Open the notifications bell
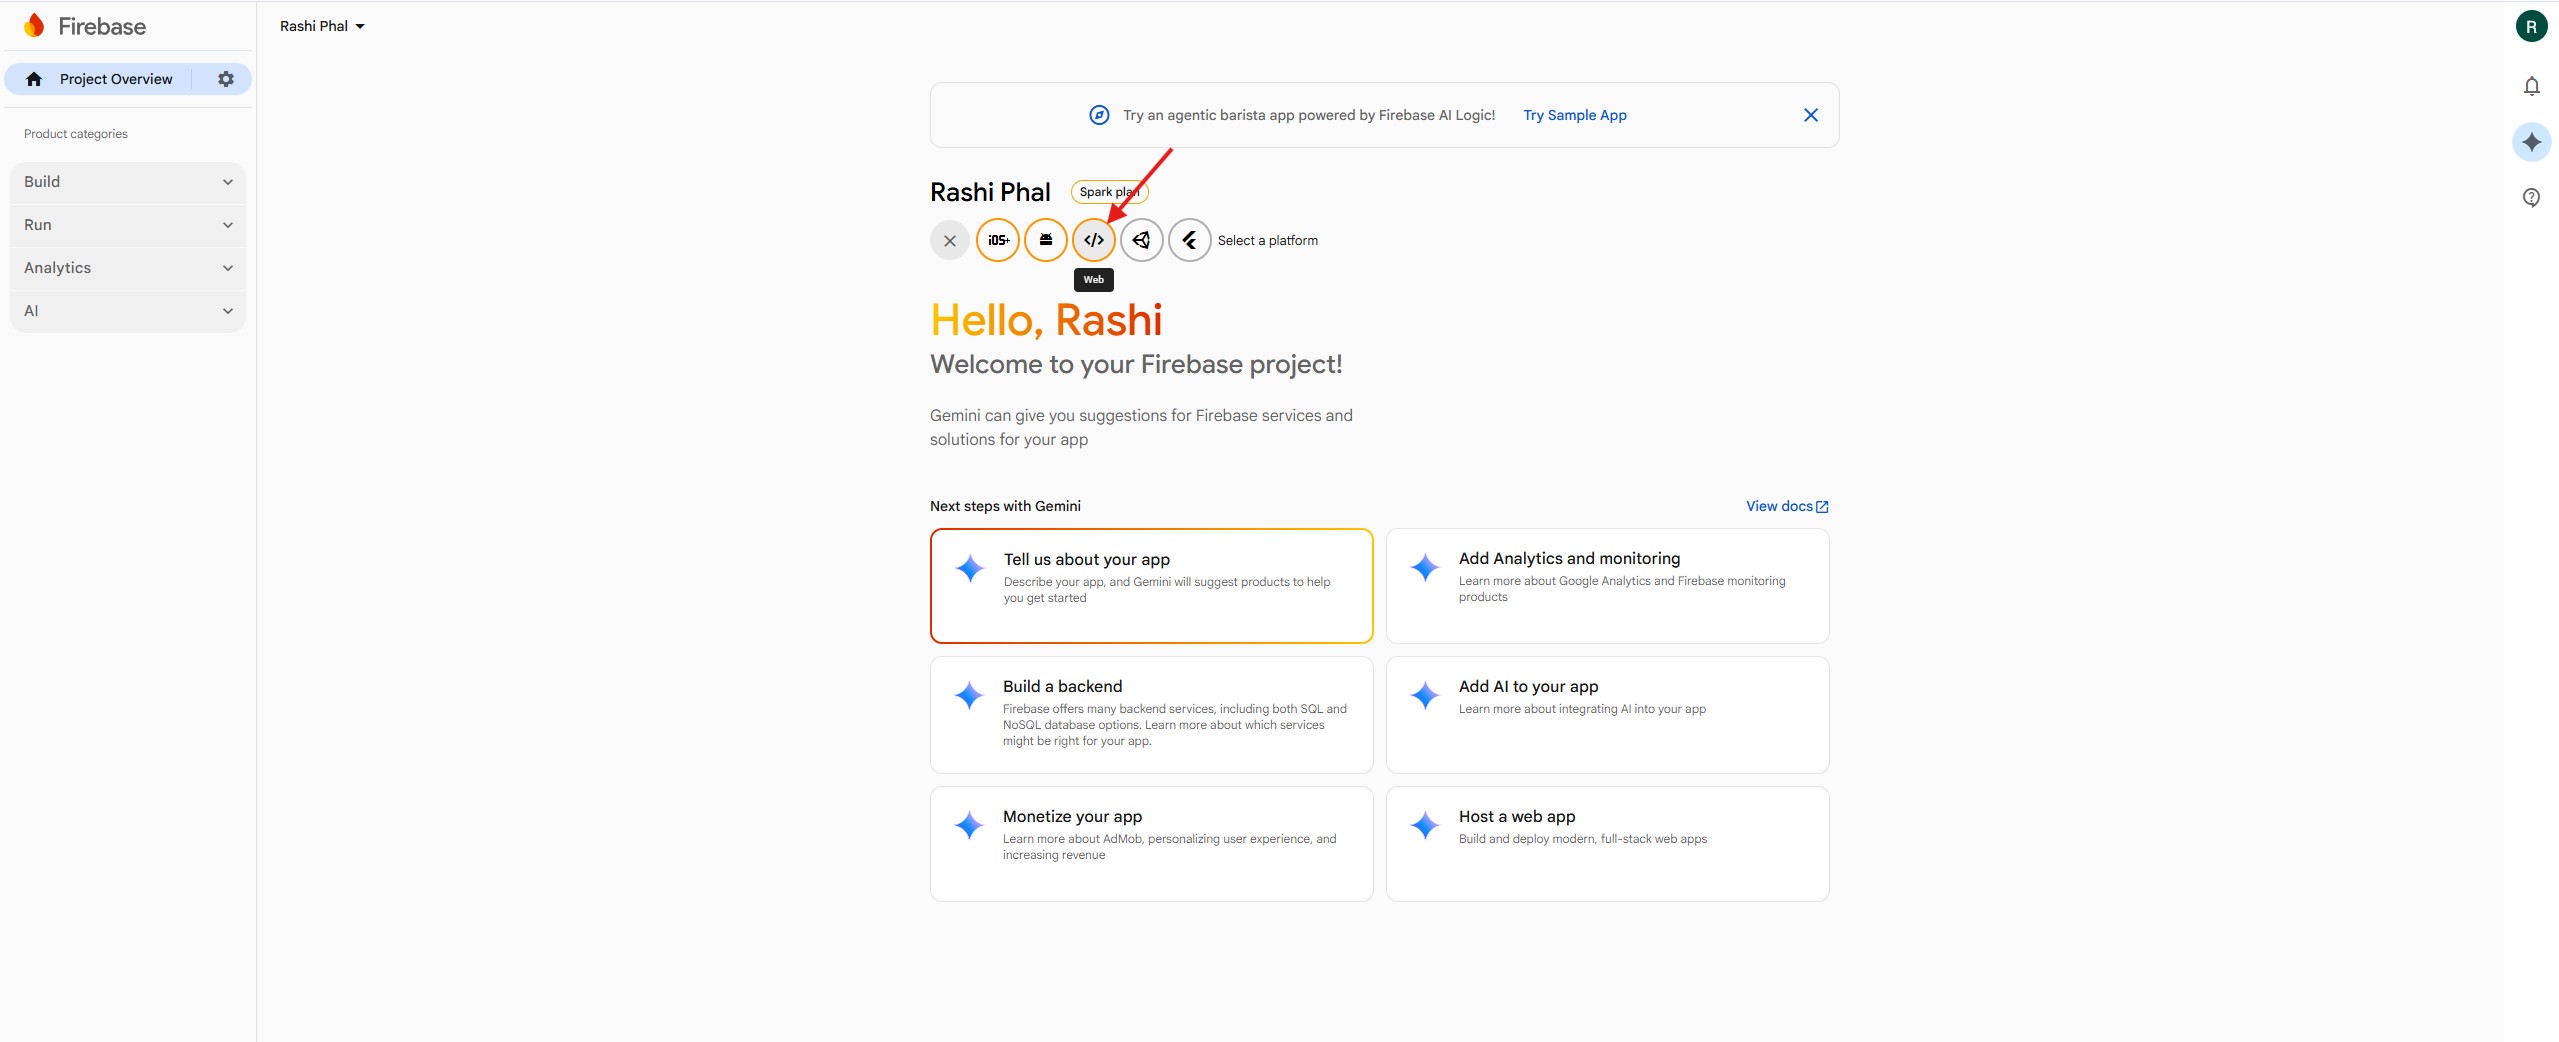Viewport: 2559px width, 1042px height. [x=2531, y=86]
